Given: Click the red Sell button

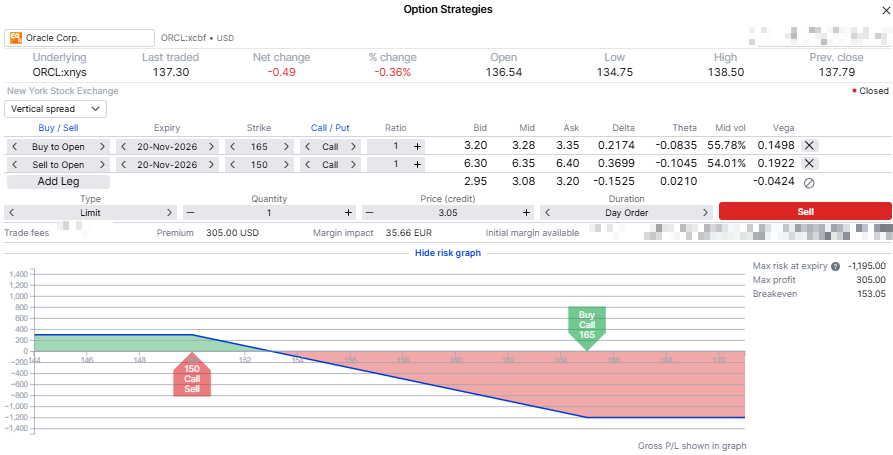Looking at the screenshot, I should pos(805,211).
